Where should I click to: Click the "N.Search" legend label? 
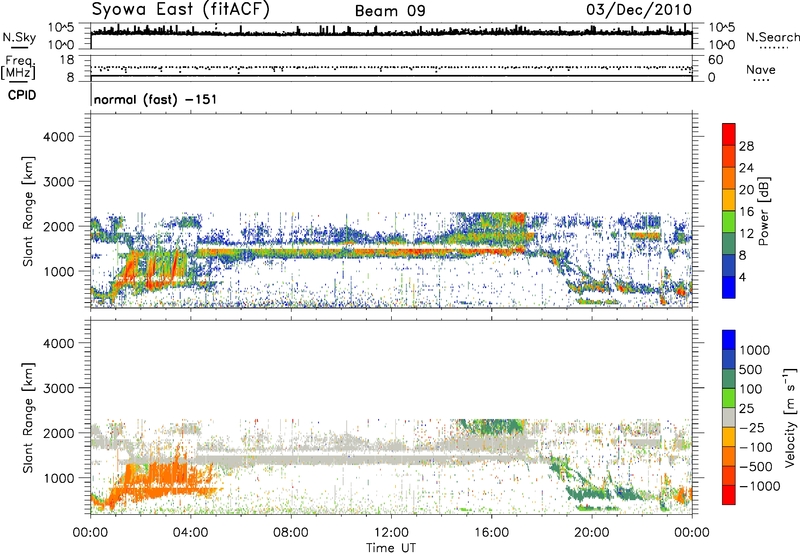click(x=772, y=37)
